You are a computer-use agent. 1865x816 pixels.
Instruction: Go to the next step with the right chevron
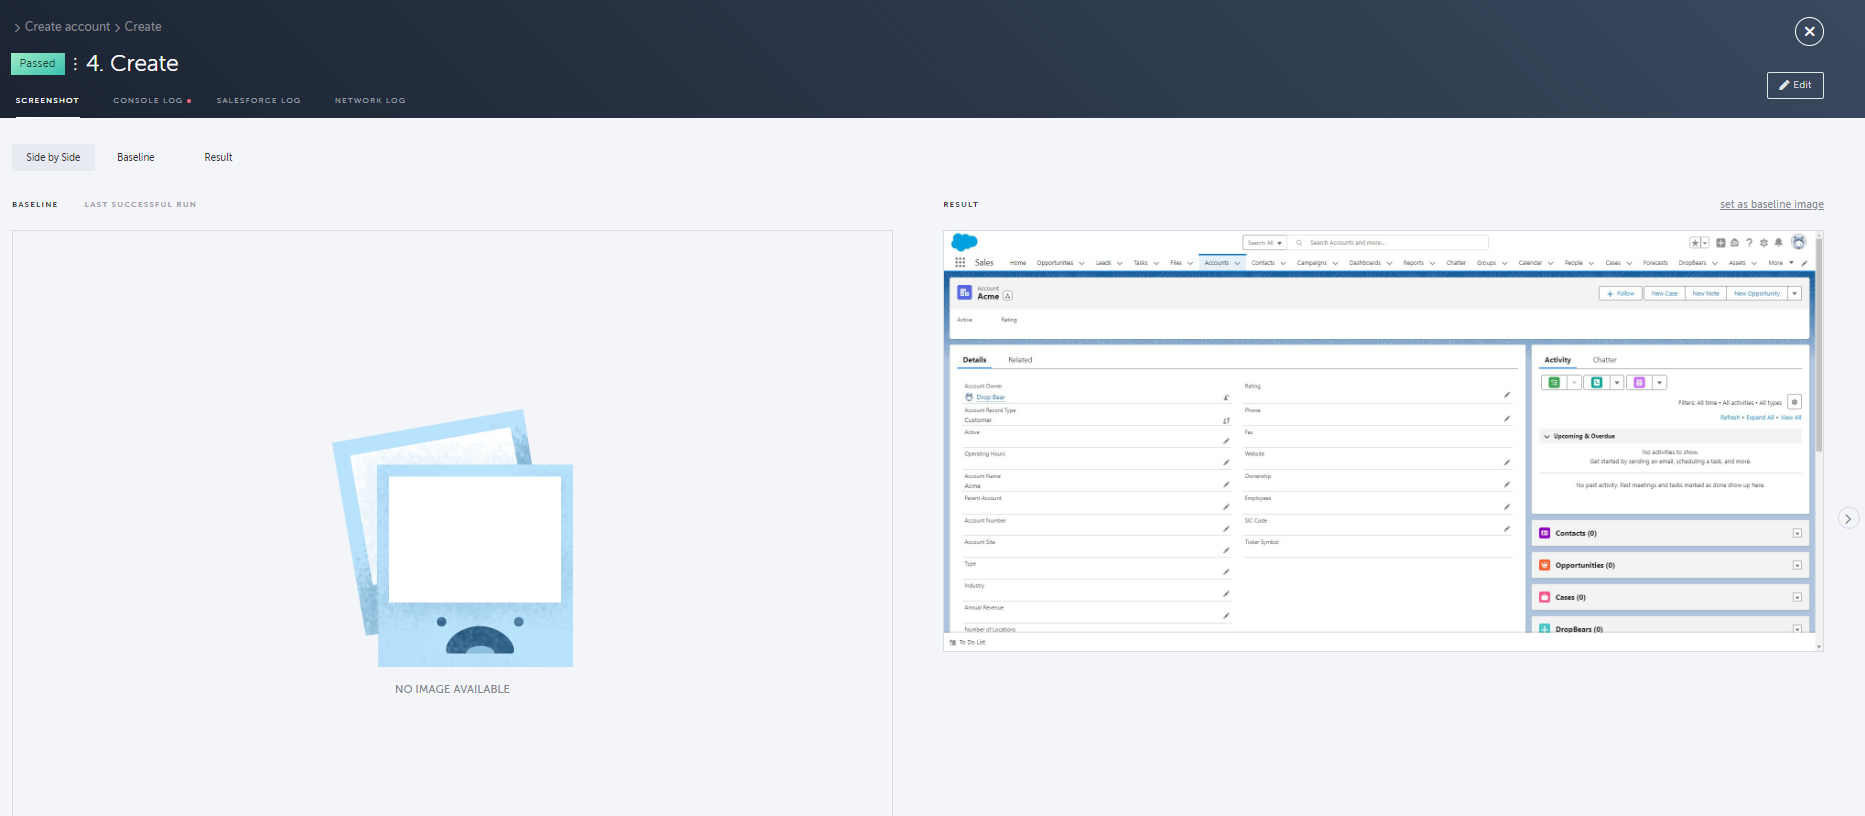pos(1848,518)
